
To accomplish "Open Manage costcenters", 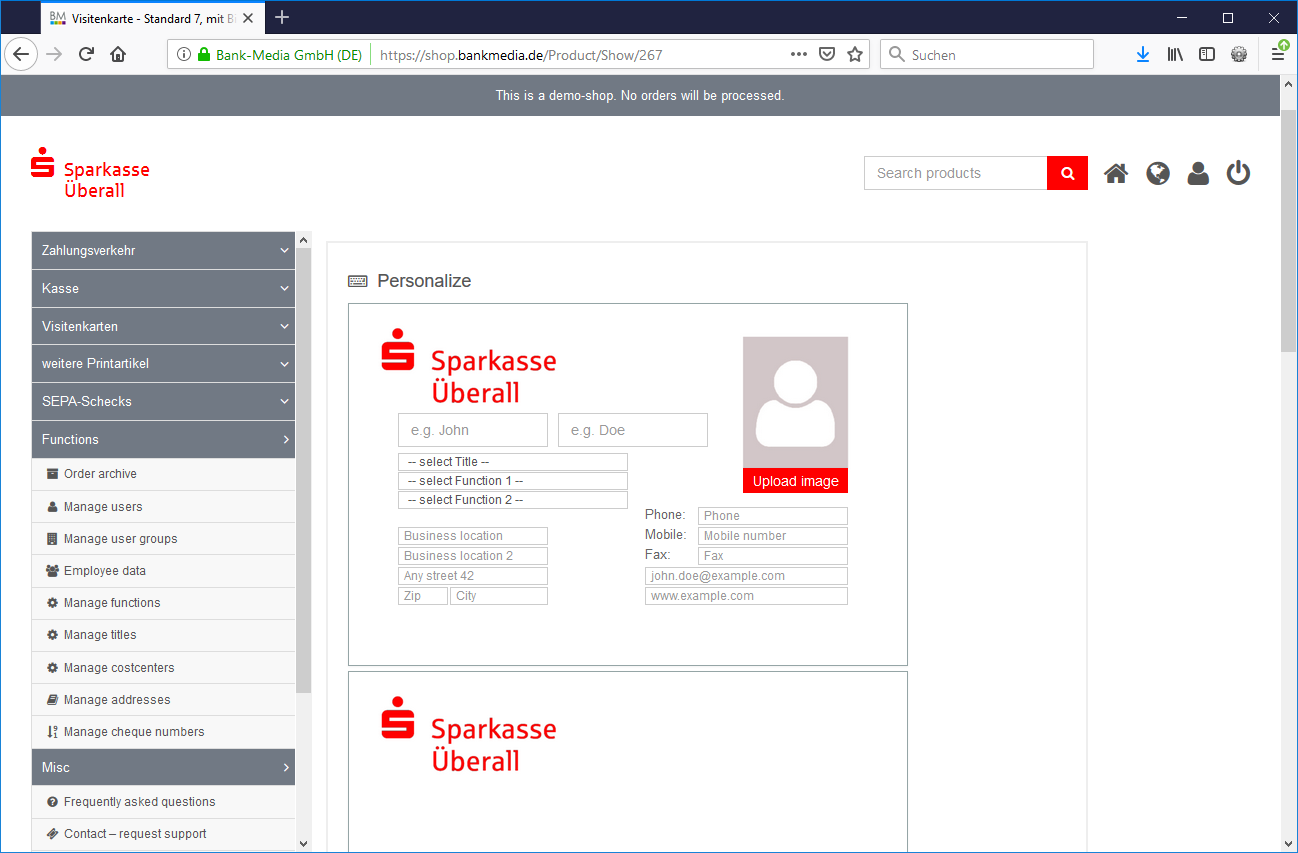I will tap(164, 668).
